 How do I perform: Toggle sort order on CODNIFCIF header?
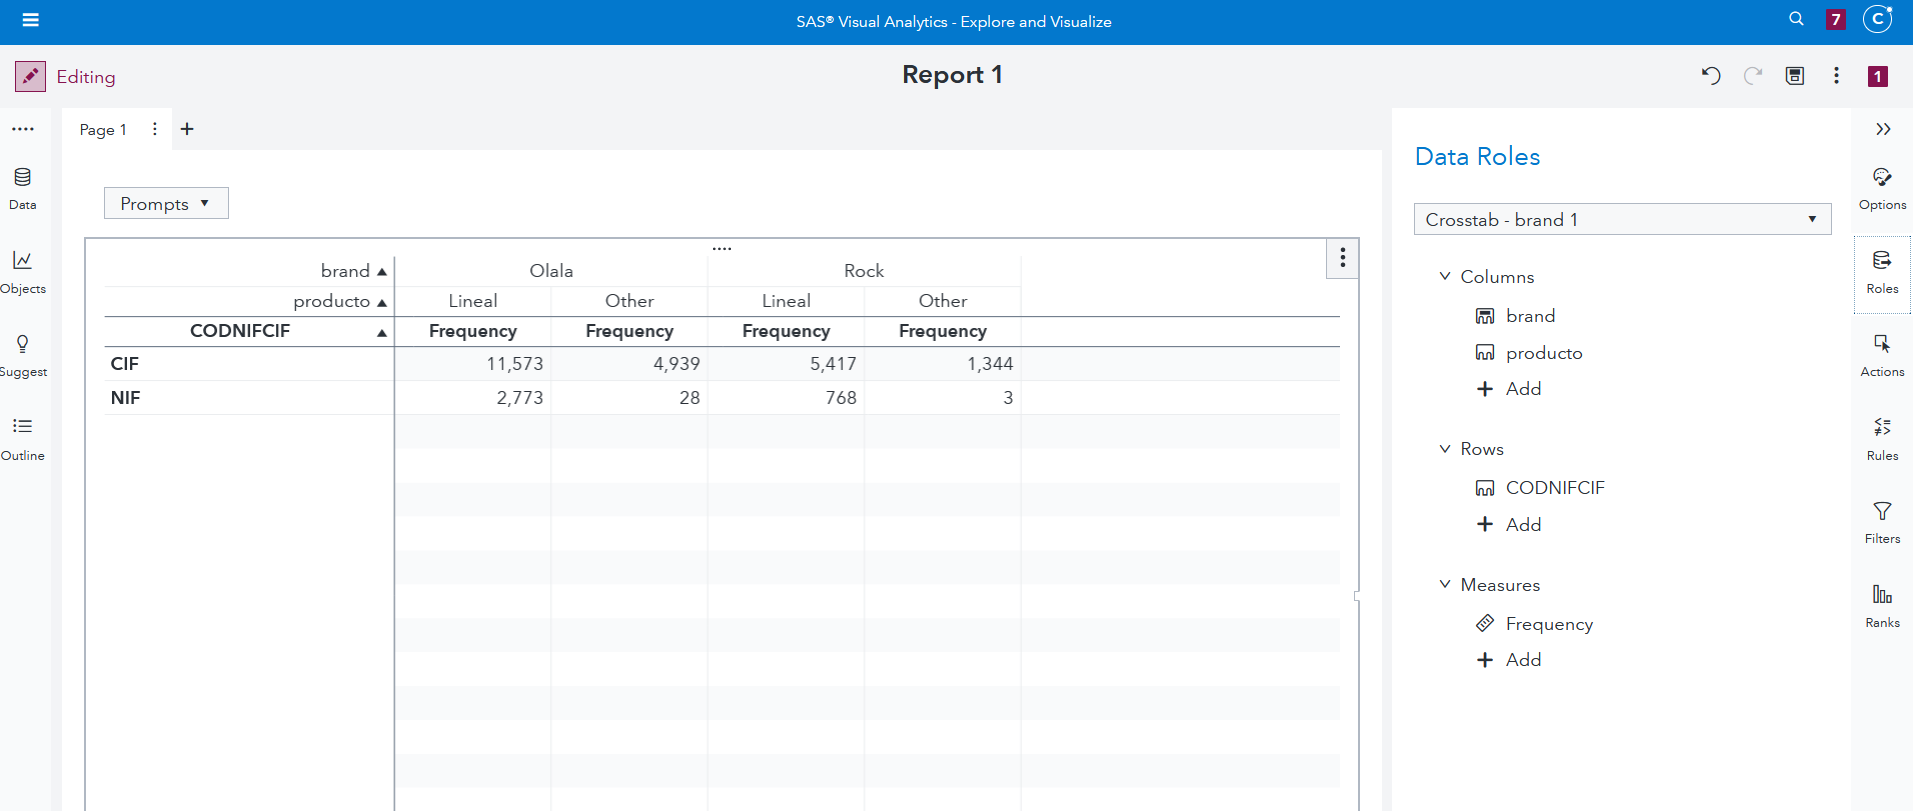pyautogui.click(x=381, y=332)
